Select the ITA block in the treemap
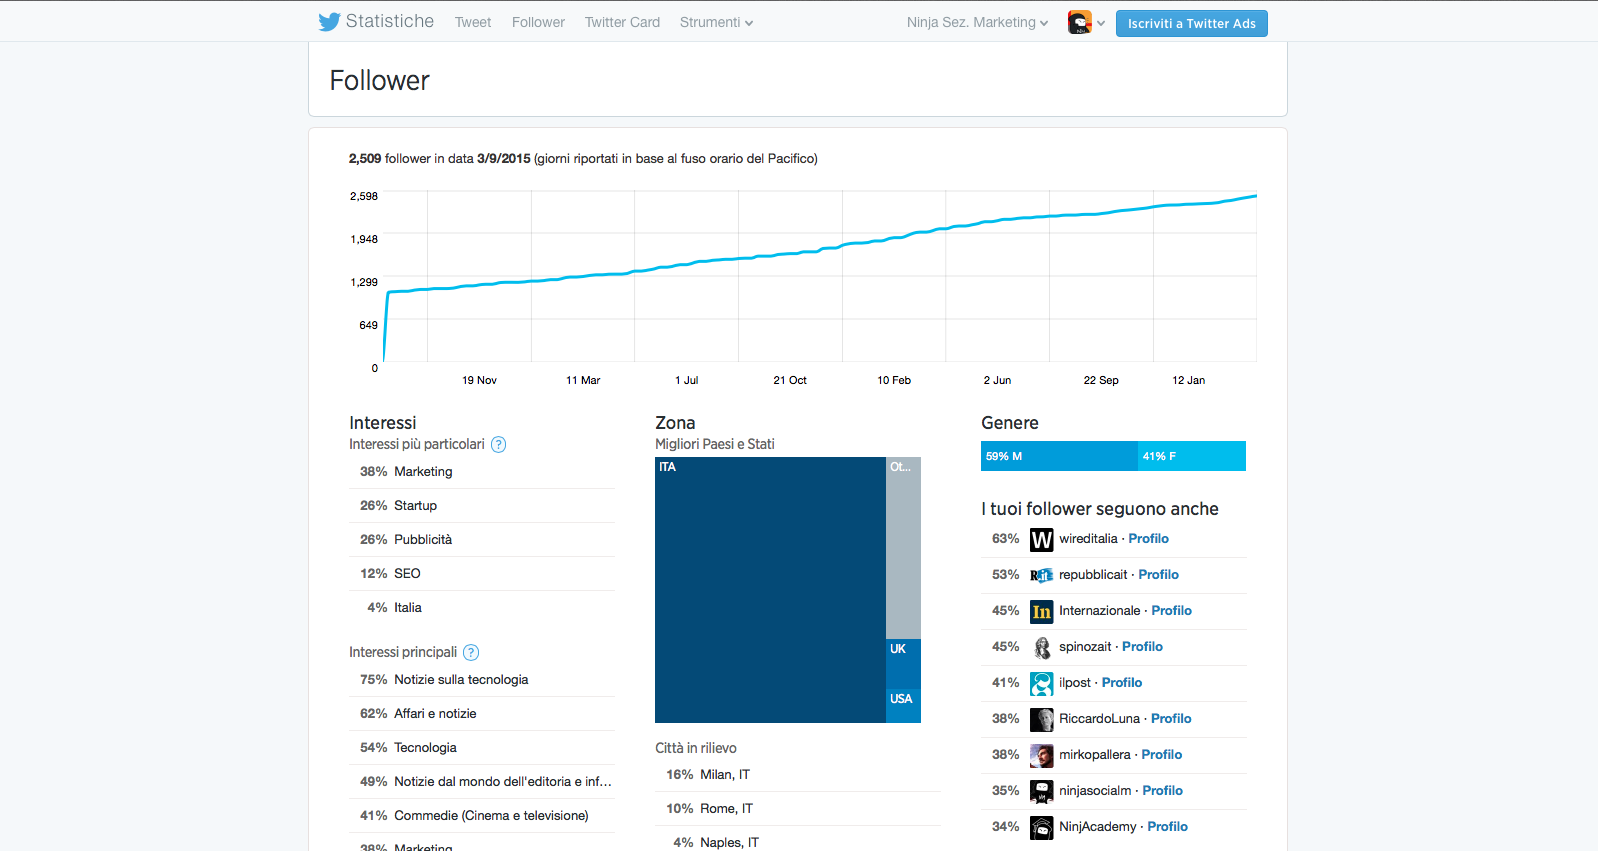The height and width of the screenshot is (851, 1598). 770,590
